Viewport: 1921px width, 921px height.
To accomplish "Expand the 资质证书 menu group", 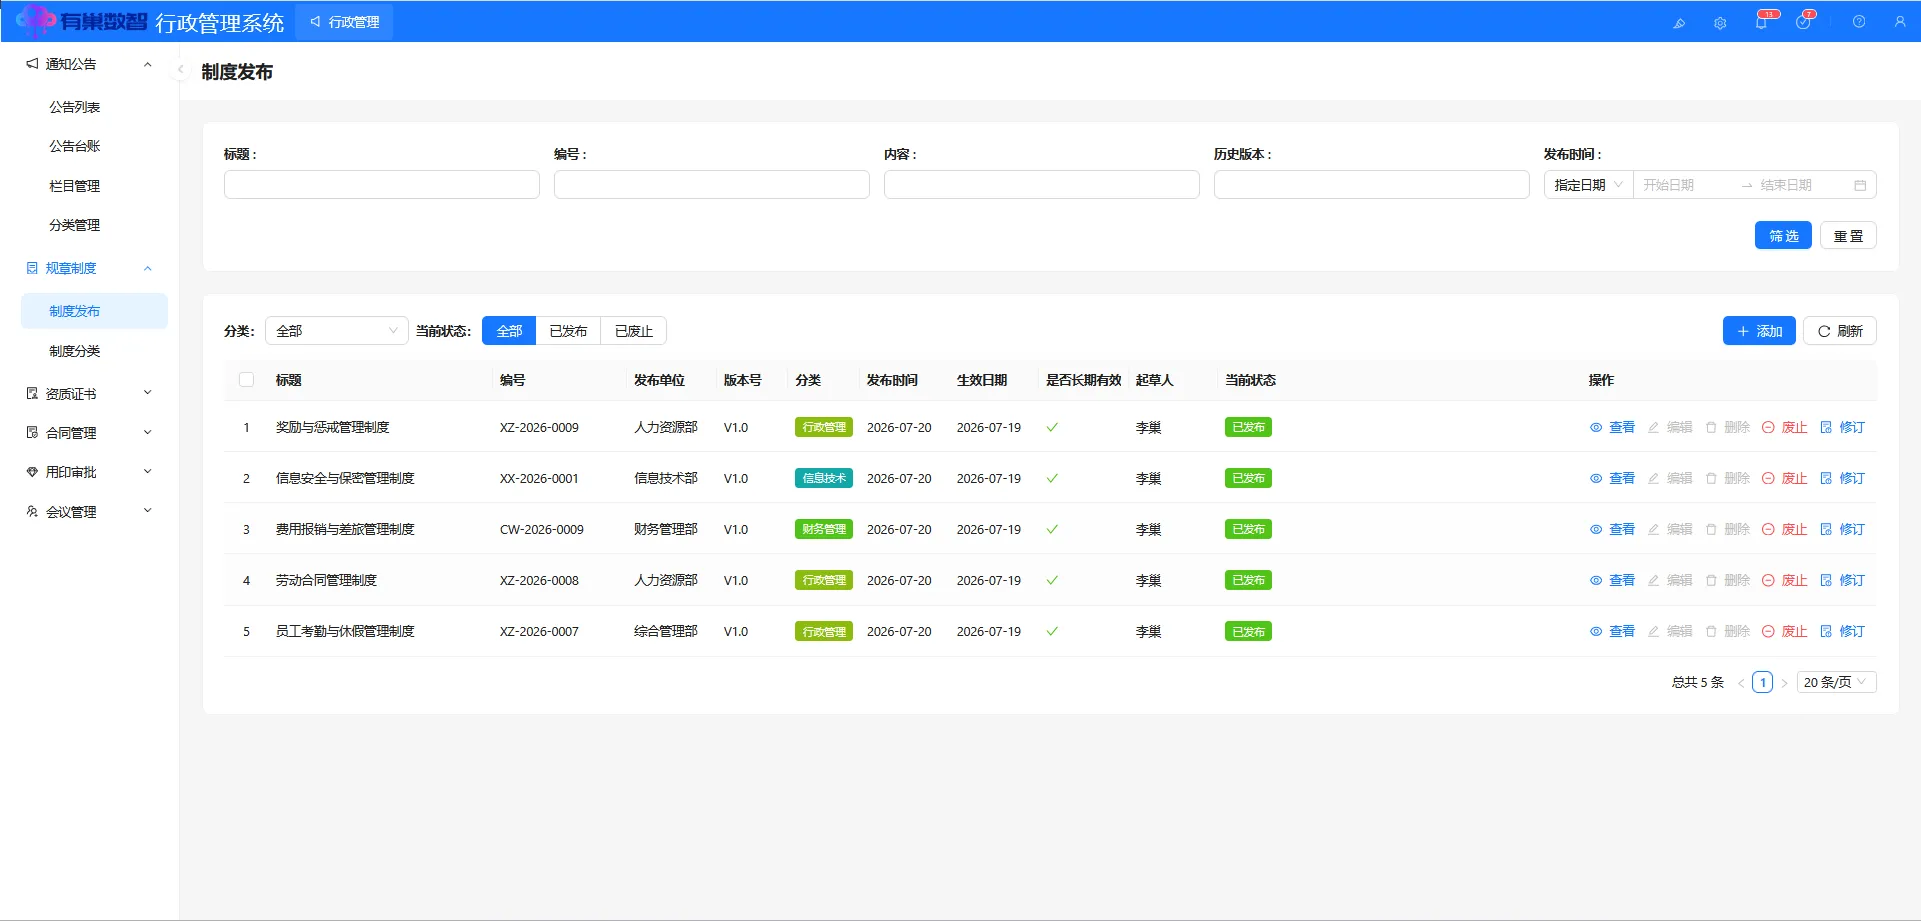I will click(x=90, y=394).
